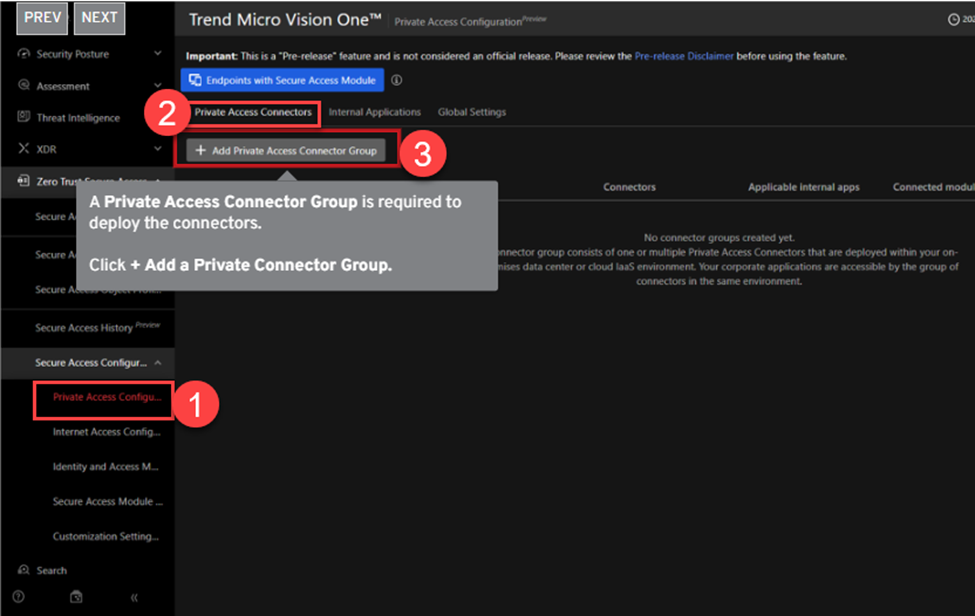The image size is (975, 616).
Task: Open Secure Access History in sidebar
Action: click(98, 327)
